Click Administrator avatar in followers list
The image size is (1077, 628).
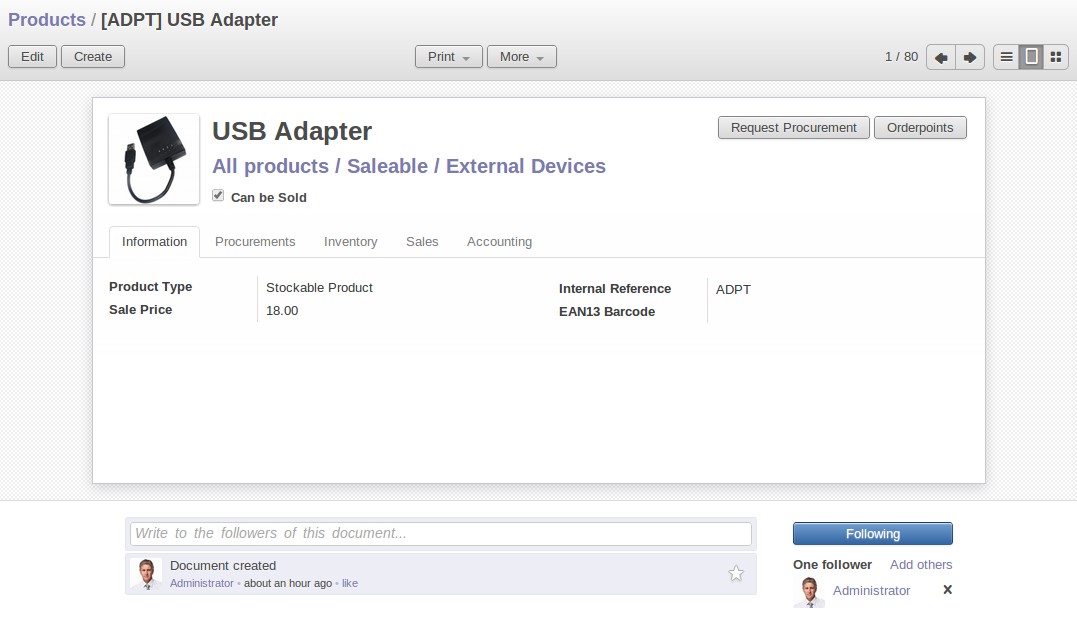pos(809,591)
